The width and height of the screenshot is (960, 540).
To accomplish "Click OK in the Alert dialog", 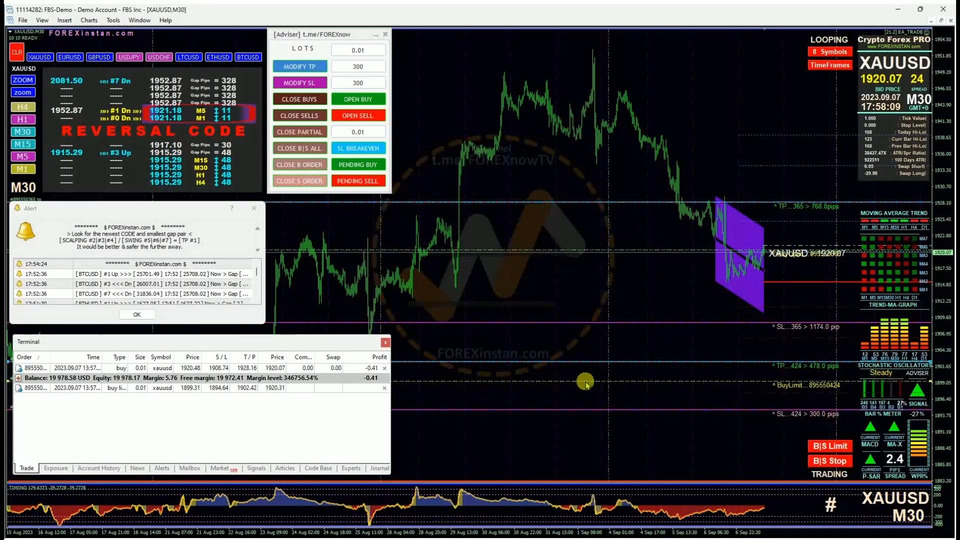I will pos(137,314).
